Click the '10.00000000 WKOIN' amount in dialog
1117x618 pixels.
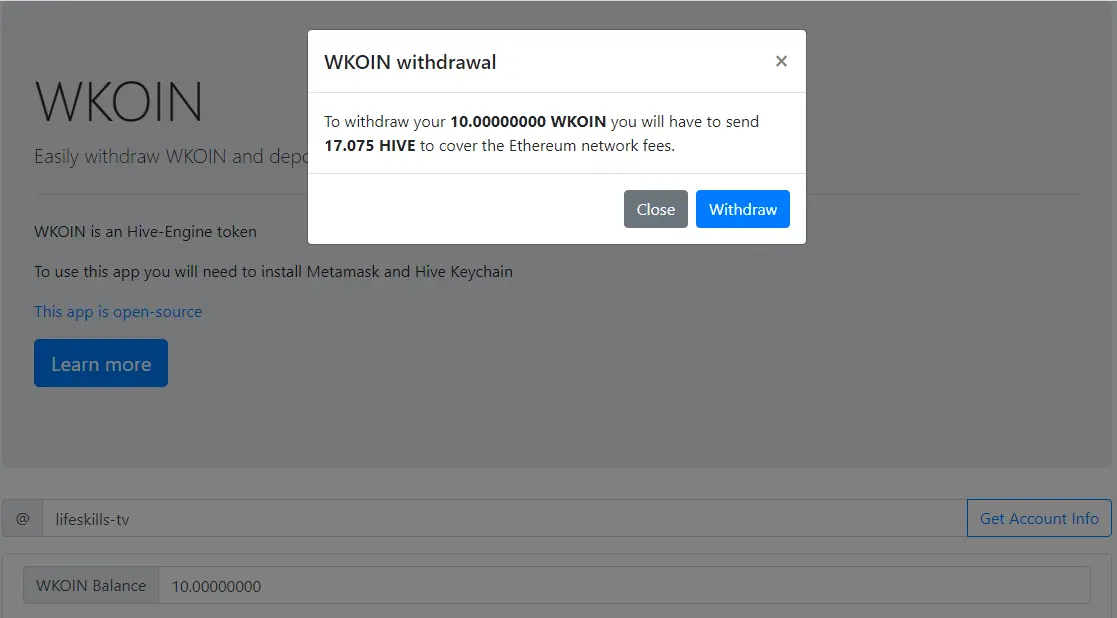[x=528, y=122]
